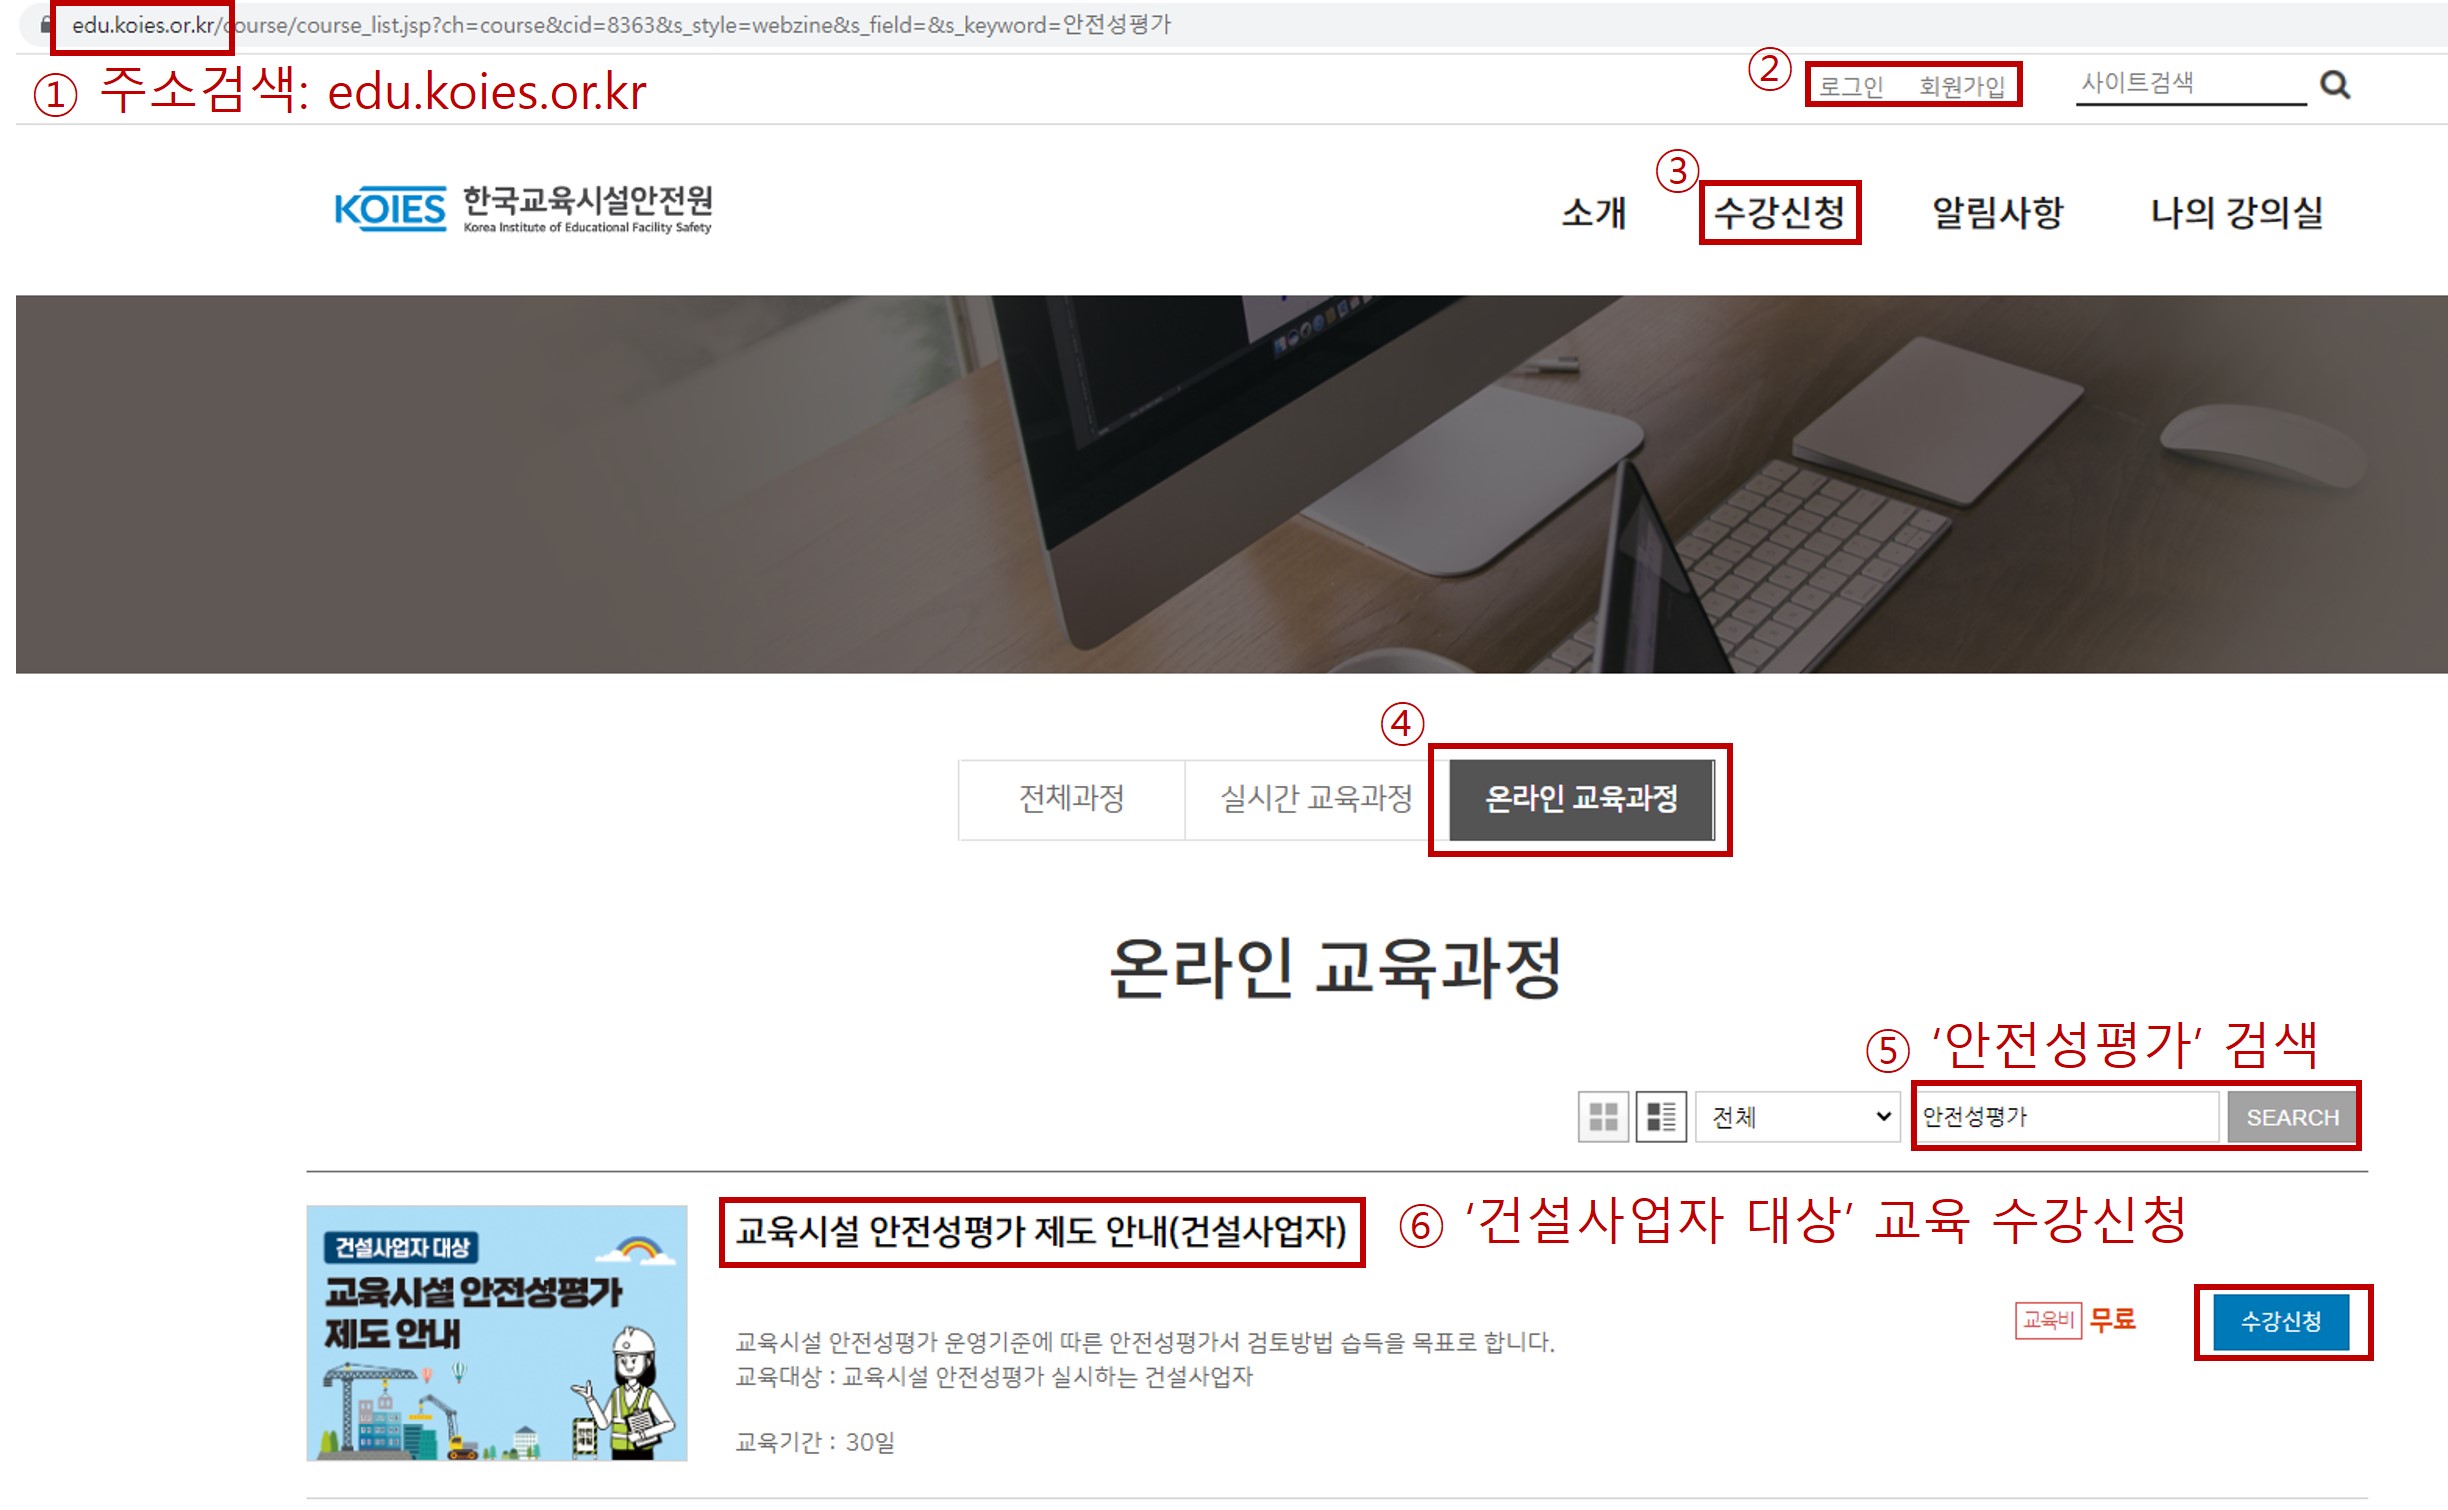2448x1510 pixels.
Task: Click the browser address bar lock icon
Action: (x=44, y=25)
